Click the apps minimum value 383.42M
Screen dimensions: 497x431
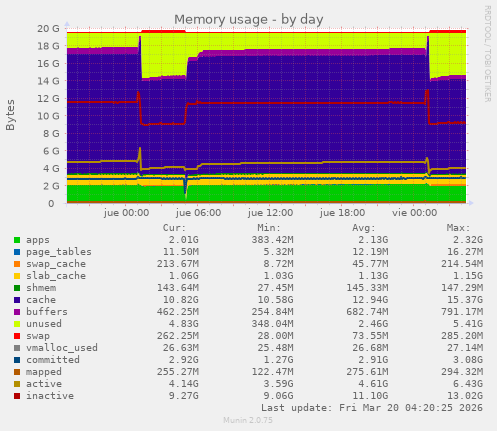click(x=272, y=240)
